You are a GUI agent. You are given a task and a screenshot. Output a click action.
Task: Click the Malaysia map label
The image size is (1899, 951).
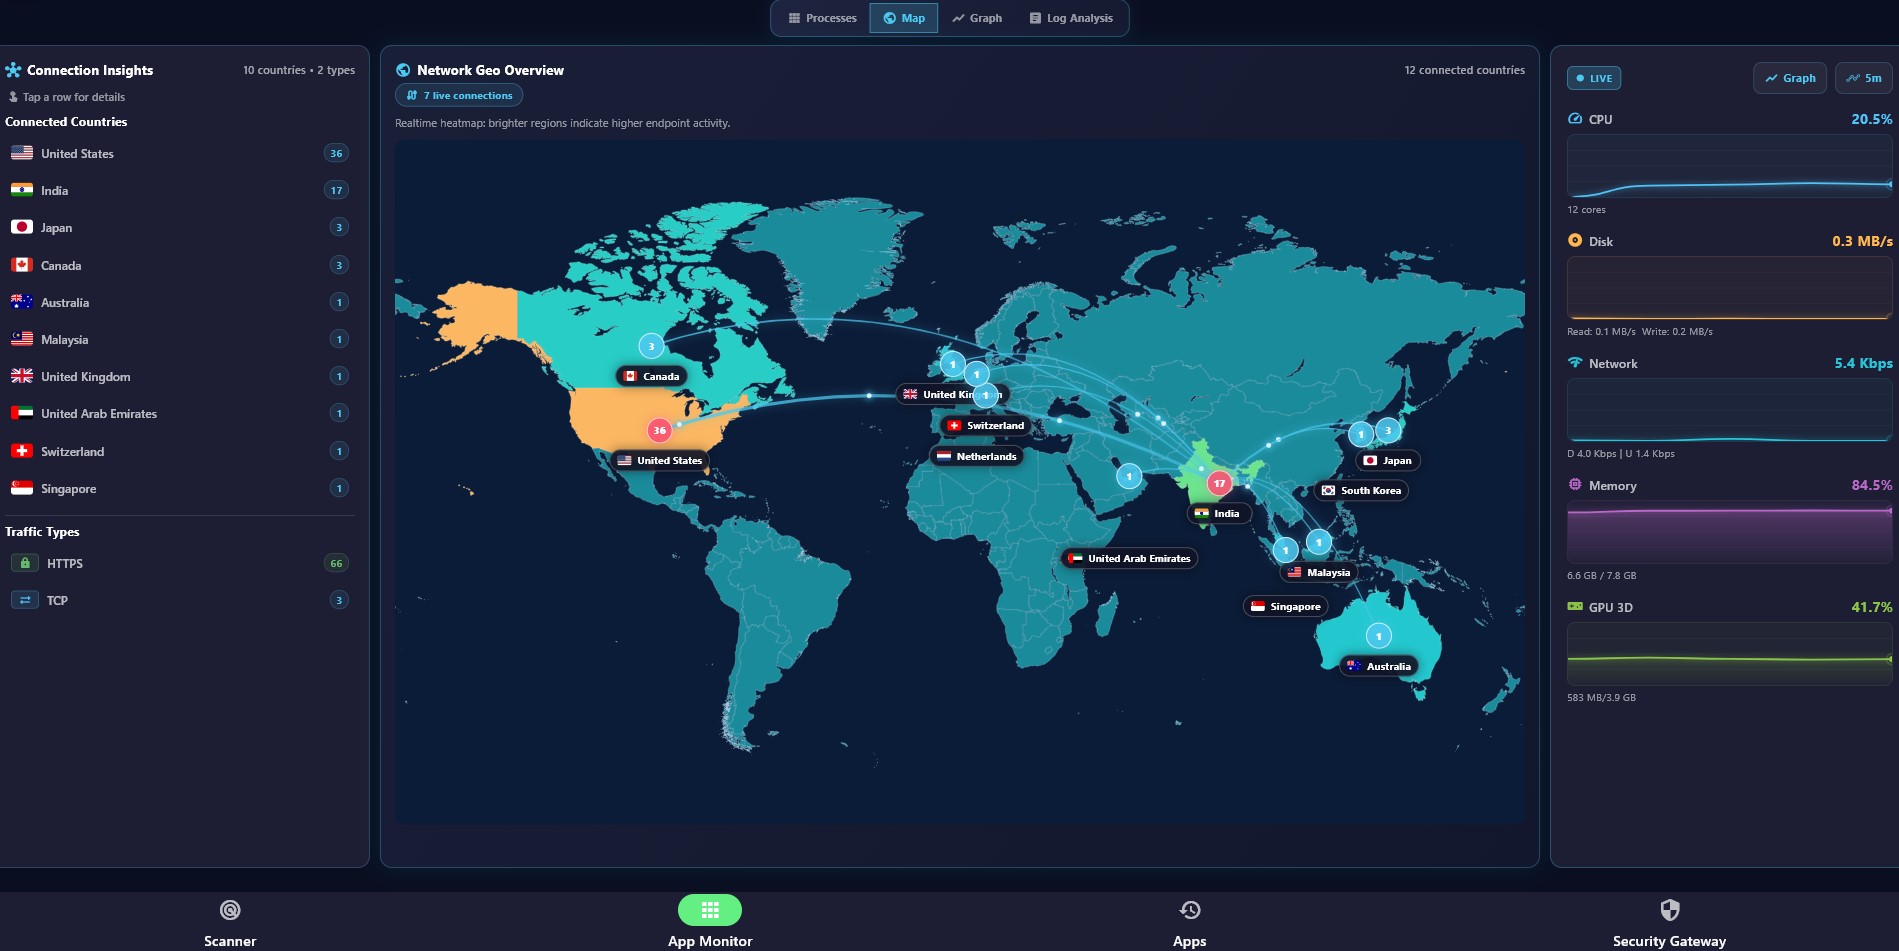point(1319,572)
